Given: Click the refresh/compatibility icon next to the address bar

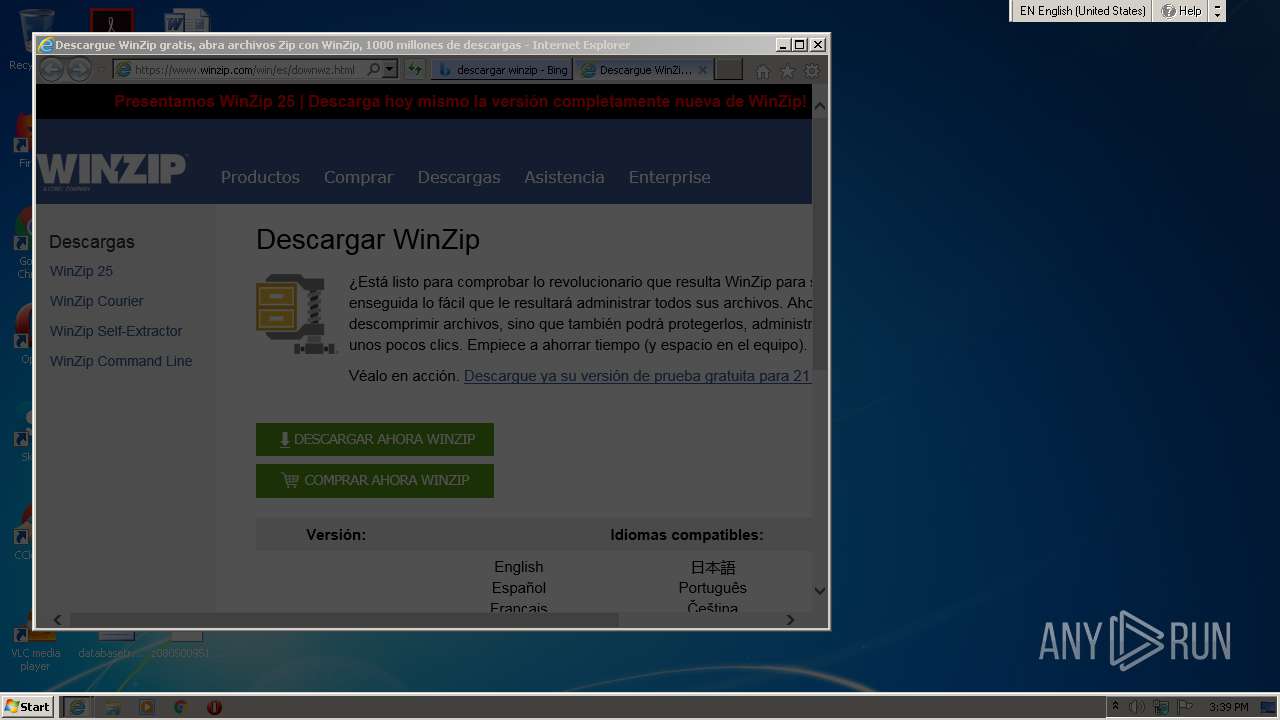Looking at the screenshot, I should 415,70.
